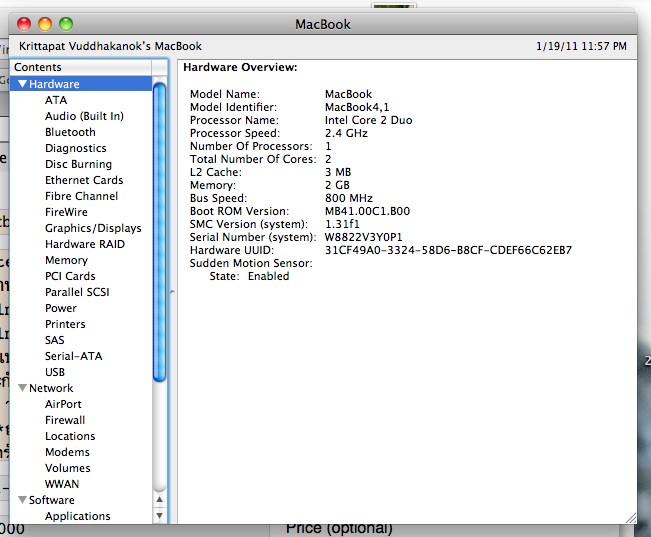651x537 pixels.
Task: Click the Contents column header
Action: pos(81,67)
